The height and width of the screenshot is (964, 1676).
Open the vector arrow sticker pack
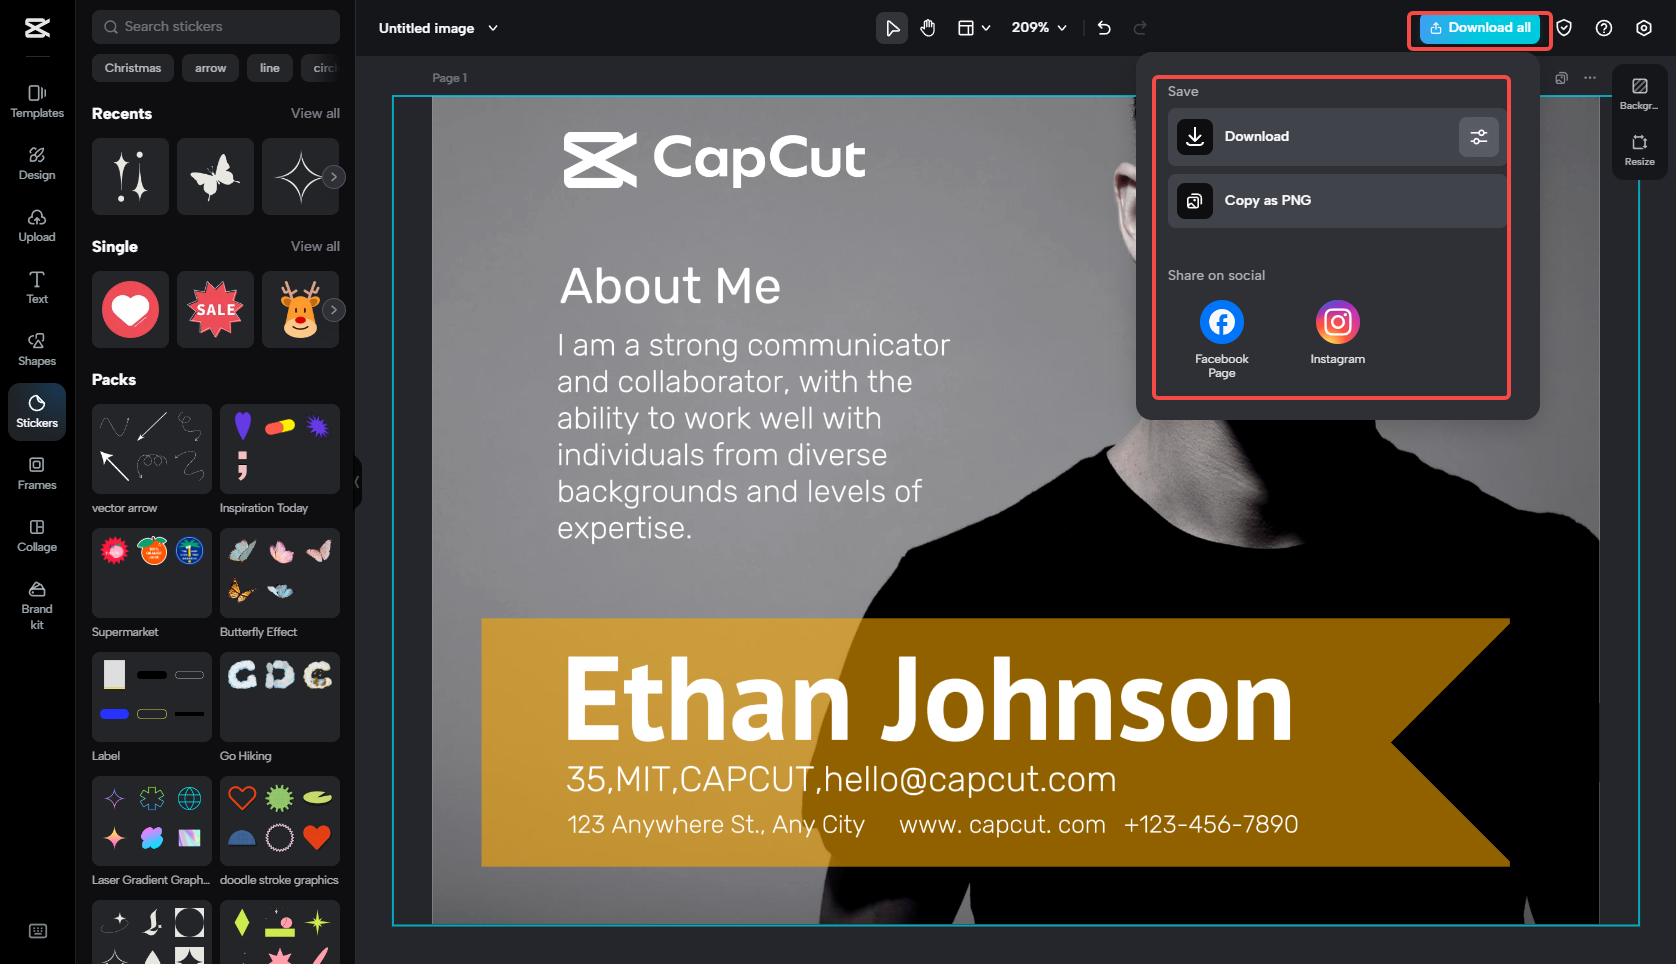[152, 449]
